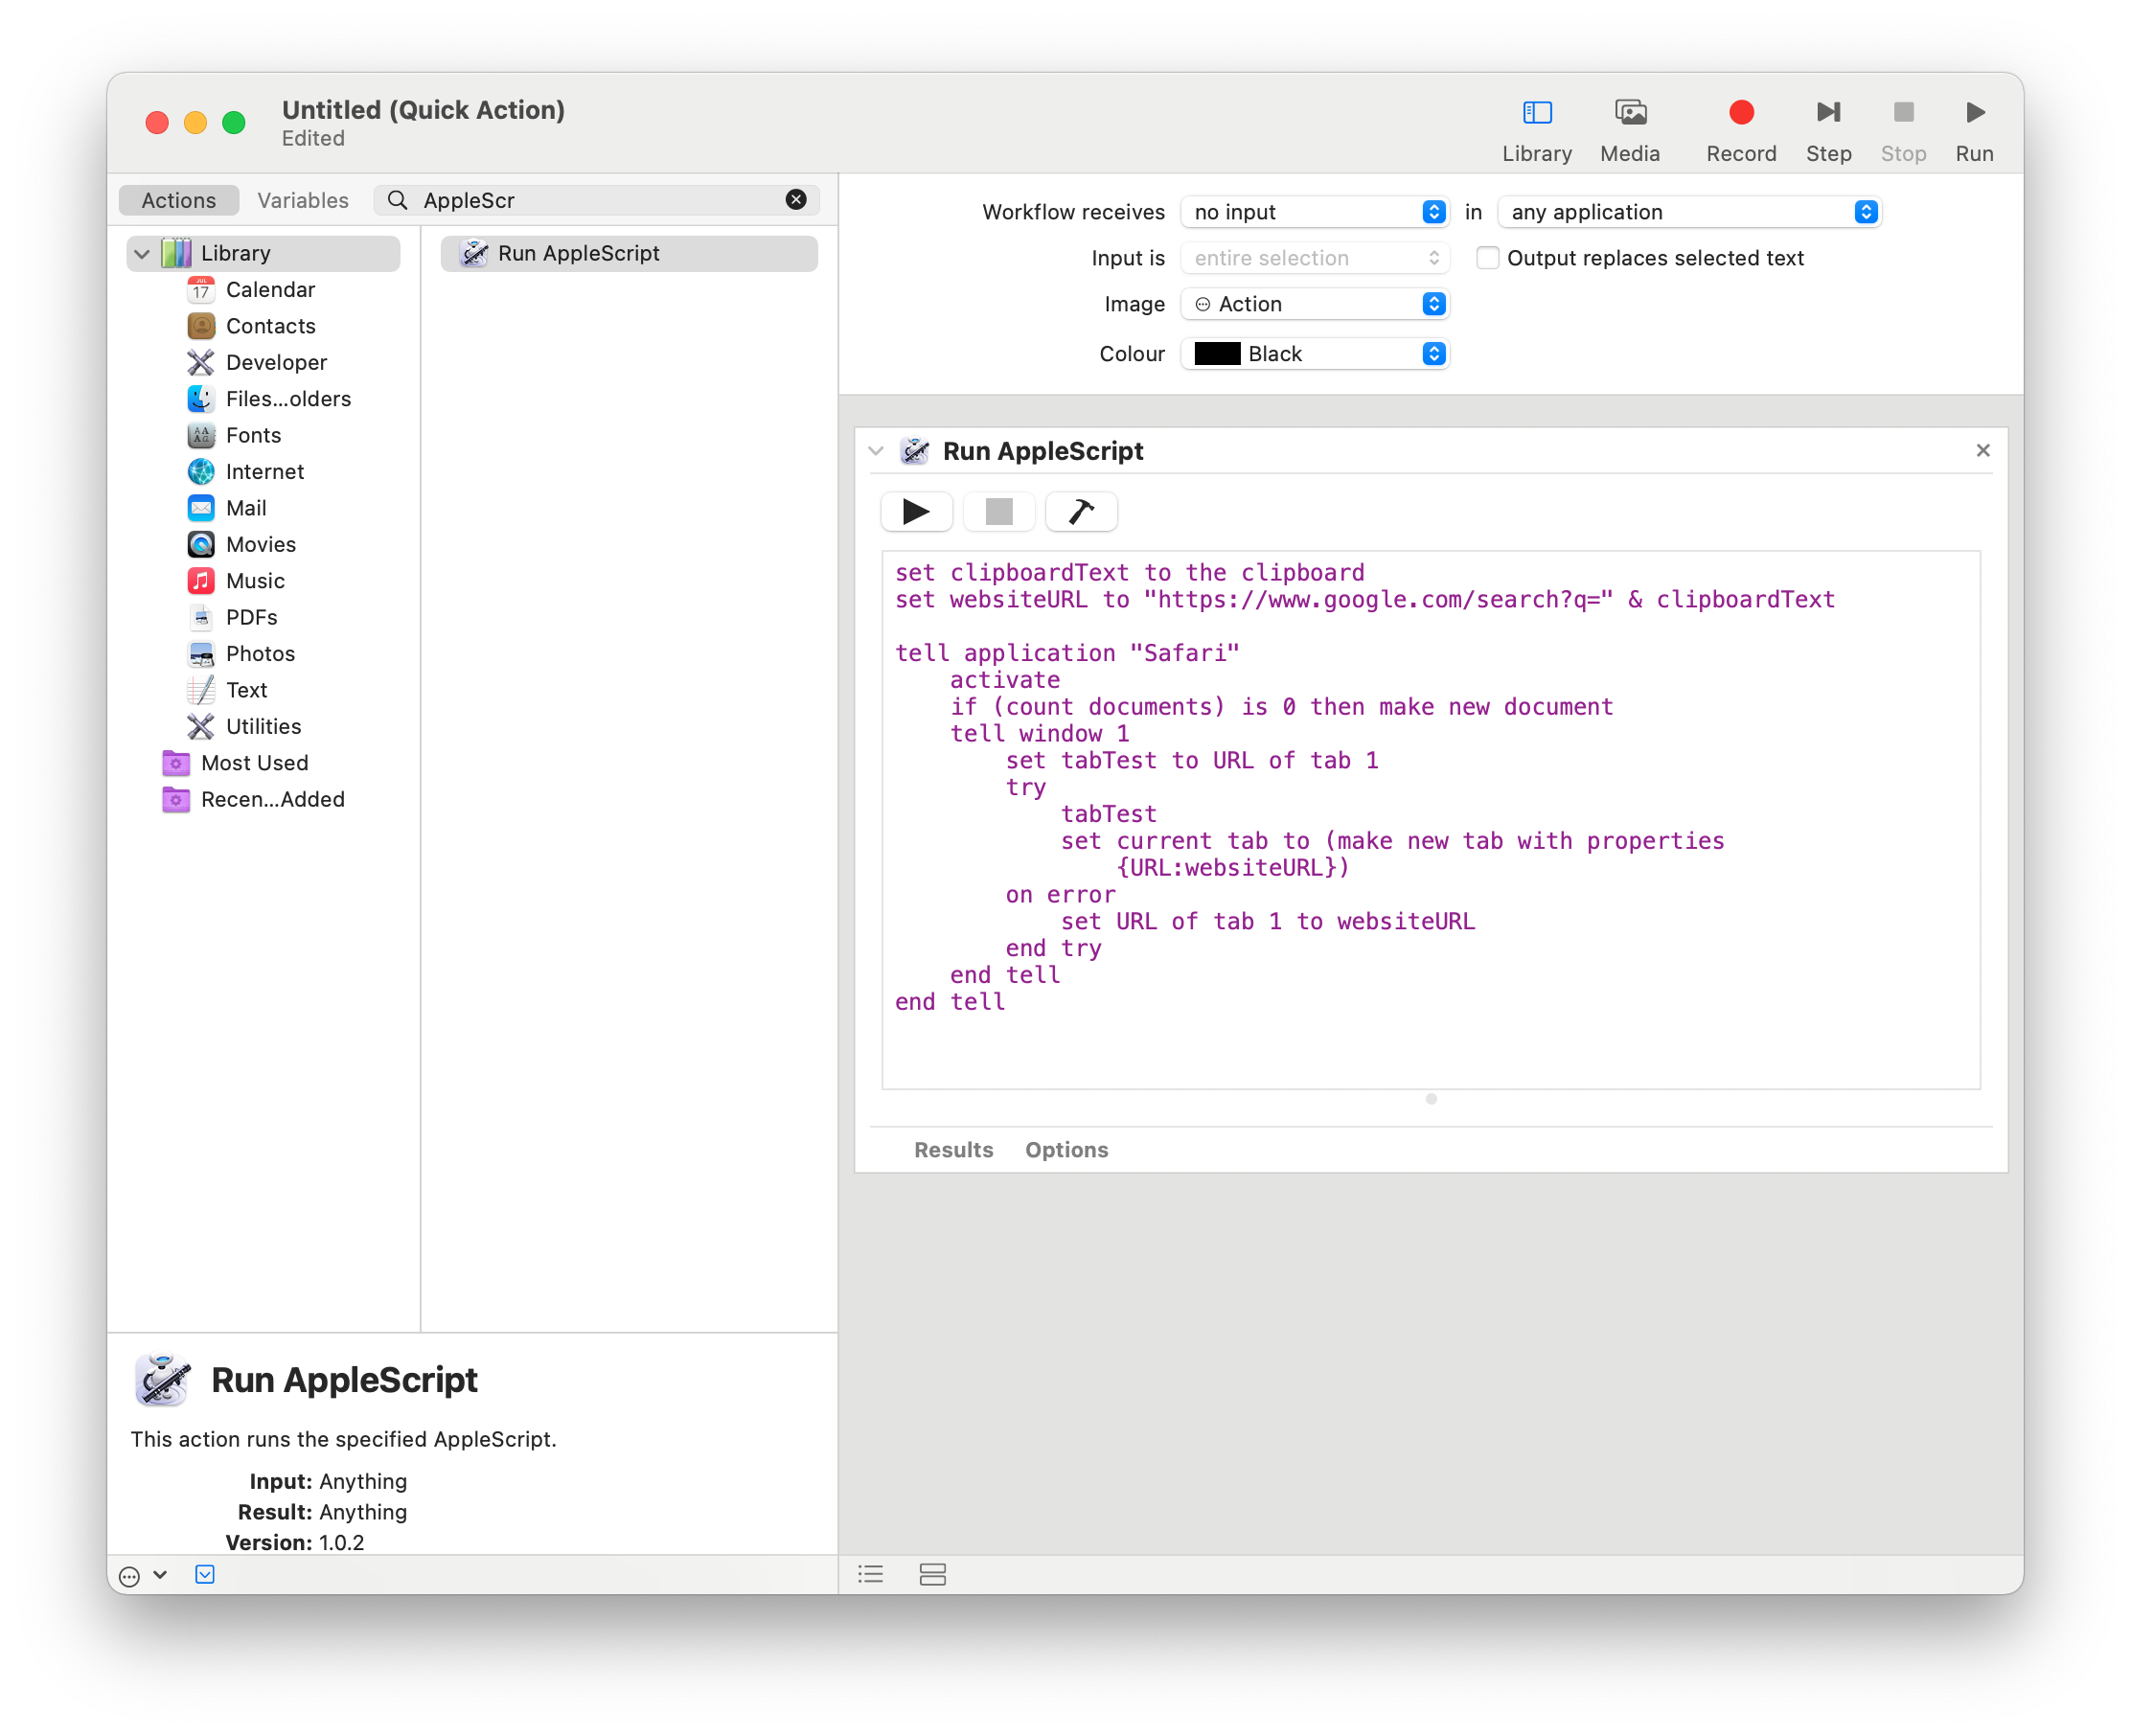Enable Output replaces selected text checkbox
Image resolution: width=2131 pixels, height=1736 pixels.
(x=1487, y=258)
